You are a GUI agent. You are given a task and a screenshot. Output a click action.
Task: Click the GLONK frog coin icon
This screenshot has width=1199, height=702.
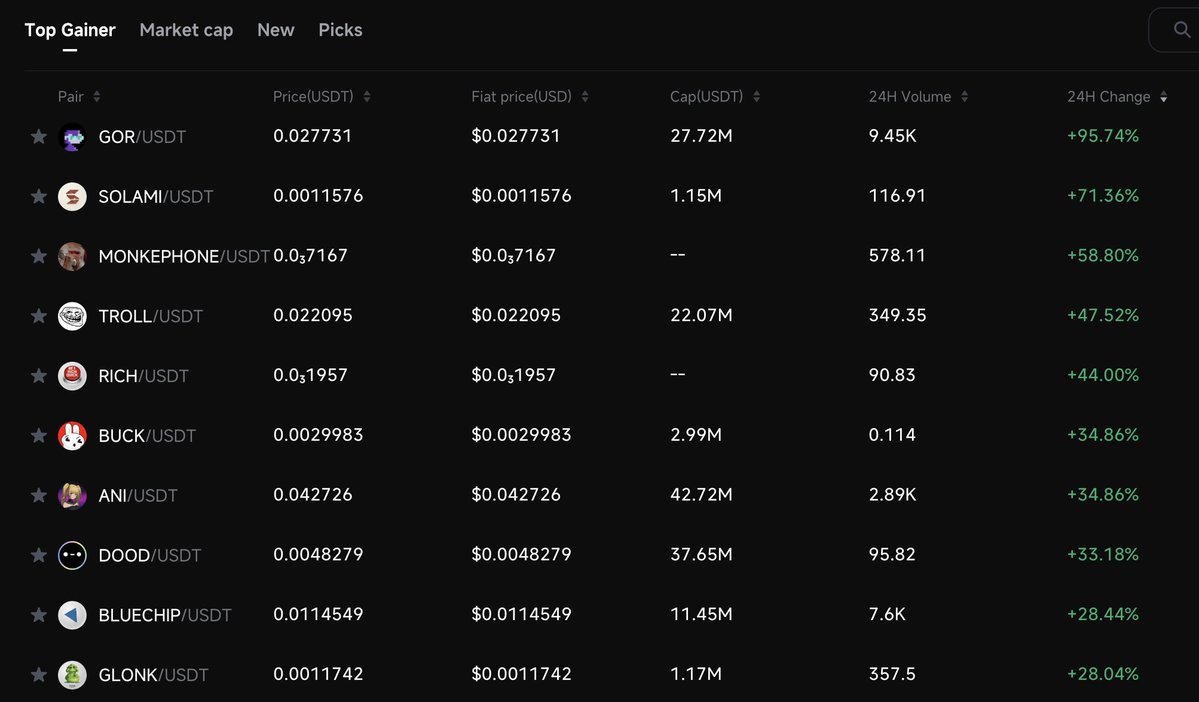click(72, 674)
